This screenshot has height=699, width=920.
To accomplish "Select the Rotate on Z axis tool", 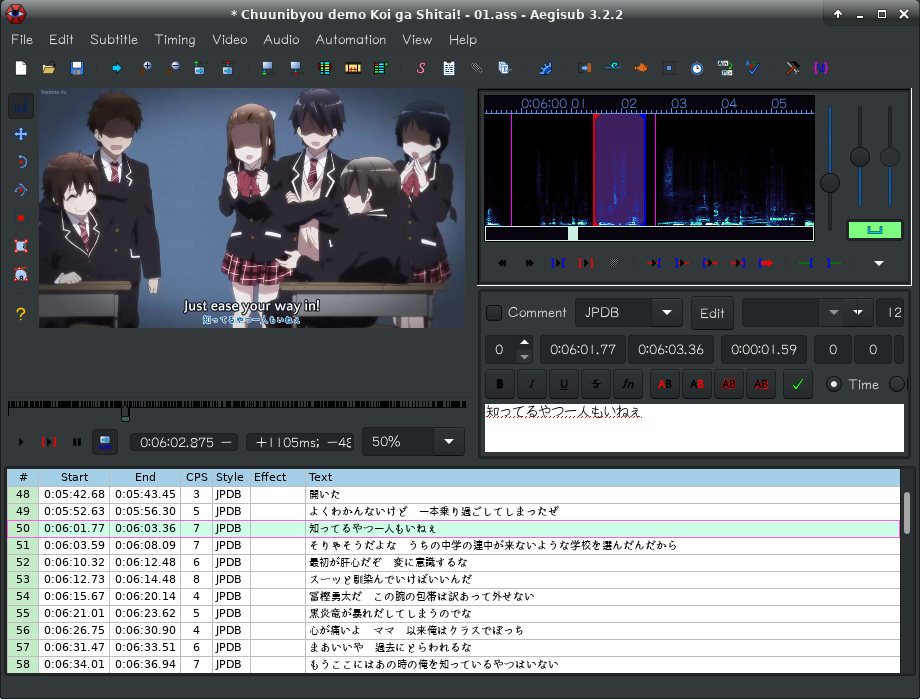I will [x=21, y=162].
